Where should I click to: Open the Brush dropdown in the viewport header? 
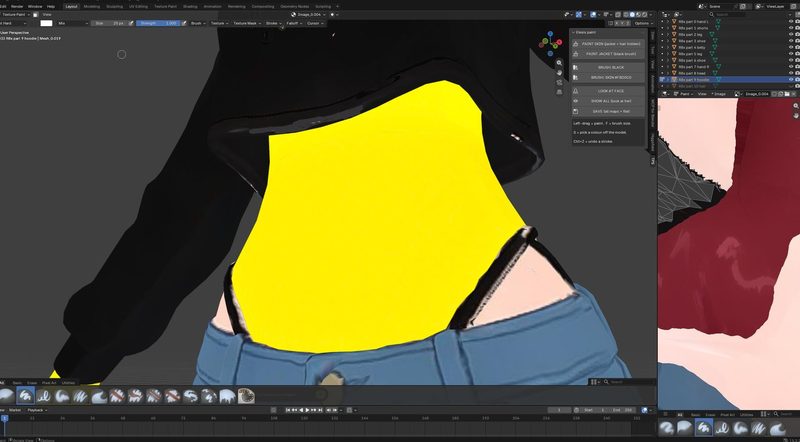click(197, 23)
